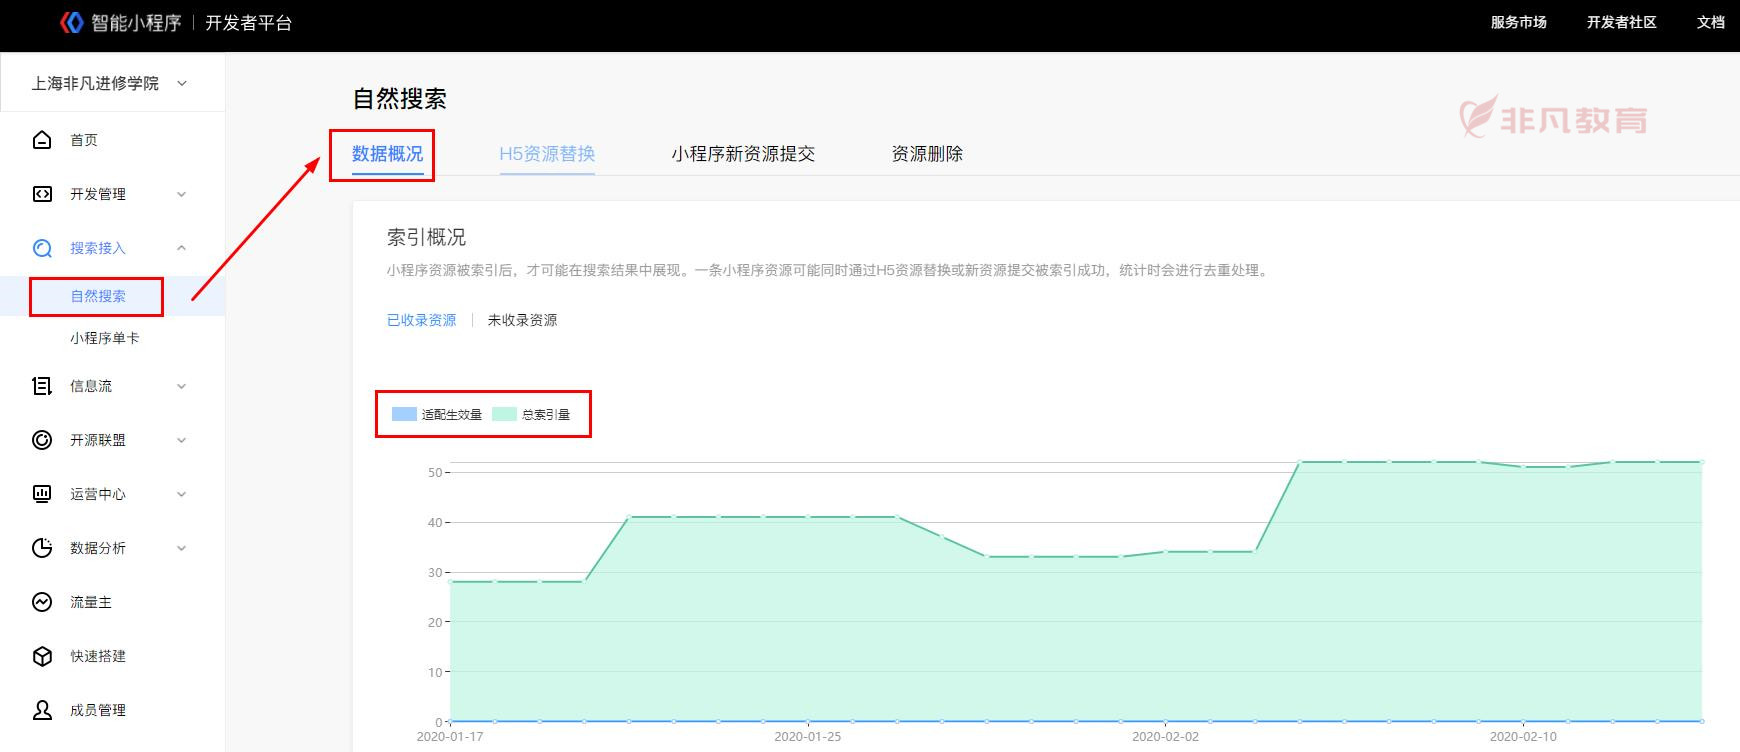
Task: Click the 开发者平台 header title
Action: tap(248, 22)
